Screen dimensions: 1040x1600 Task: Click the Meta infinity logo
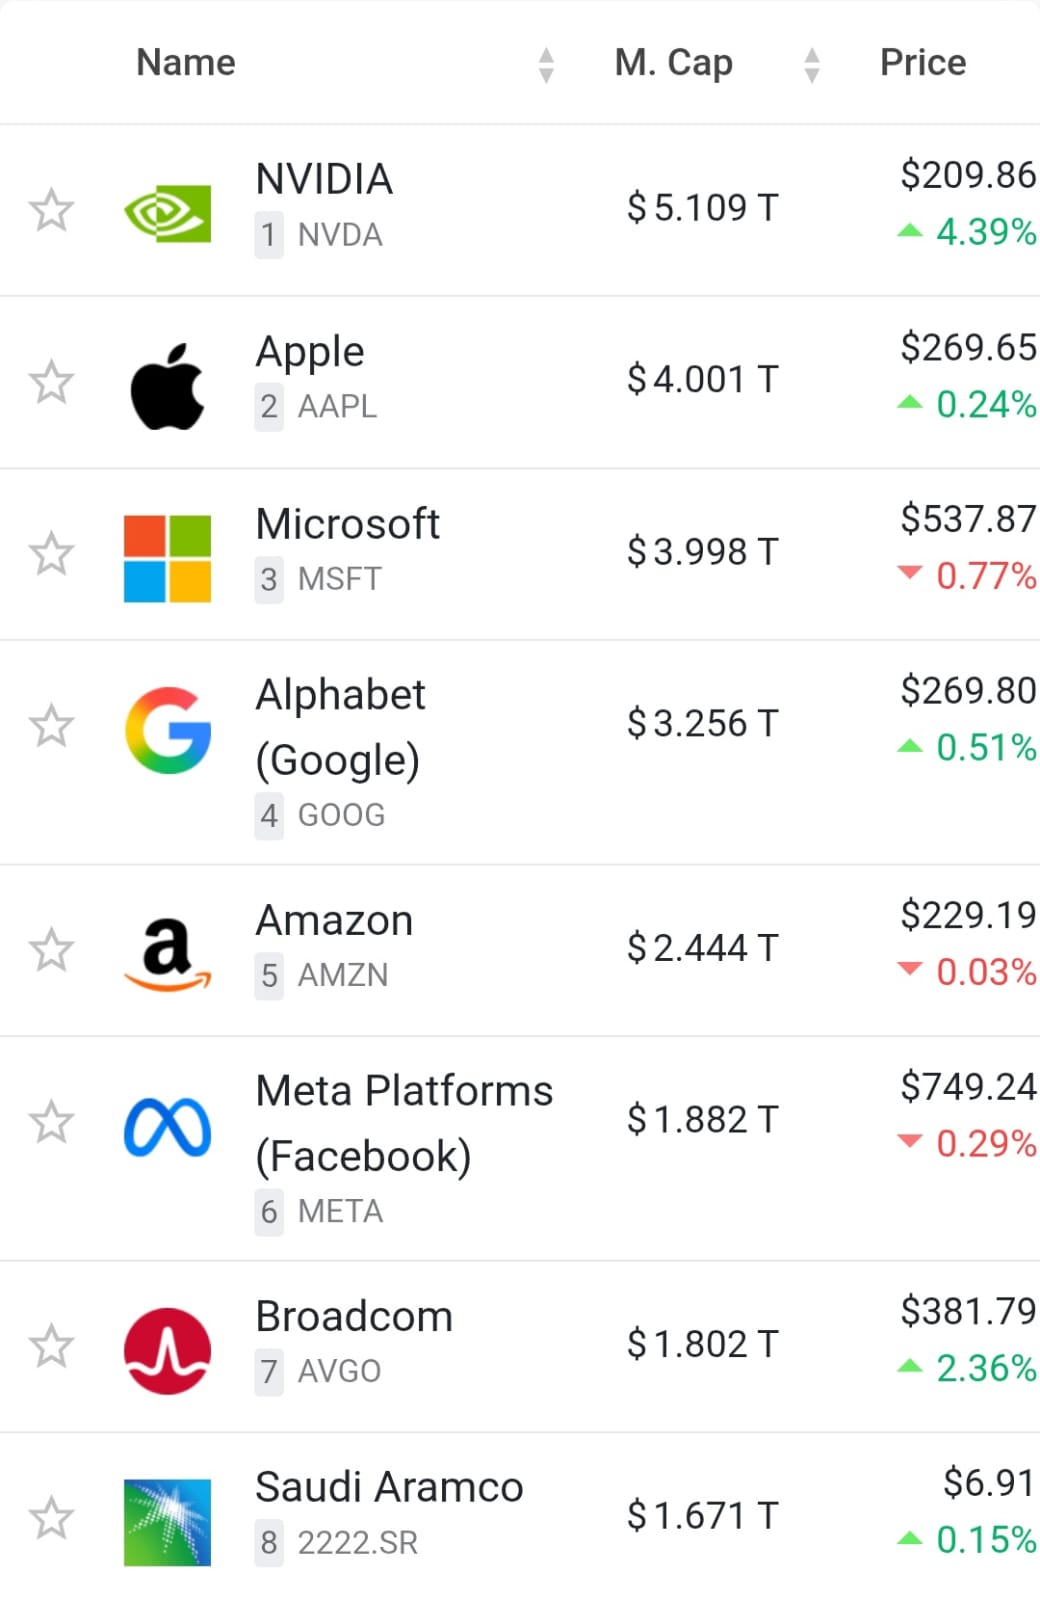[167, 1126]
